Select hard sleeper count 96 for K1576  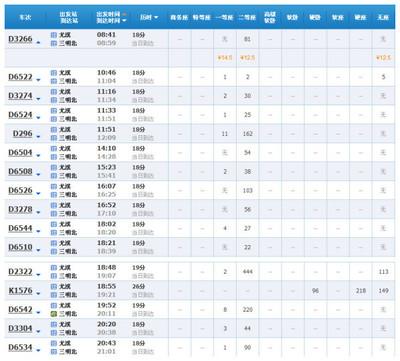tap(315, 291)
